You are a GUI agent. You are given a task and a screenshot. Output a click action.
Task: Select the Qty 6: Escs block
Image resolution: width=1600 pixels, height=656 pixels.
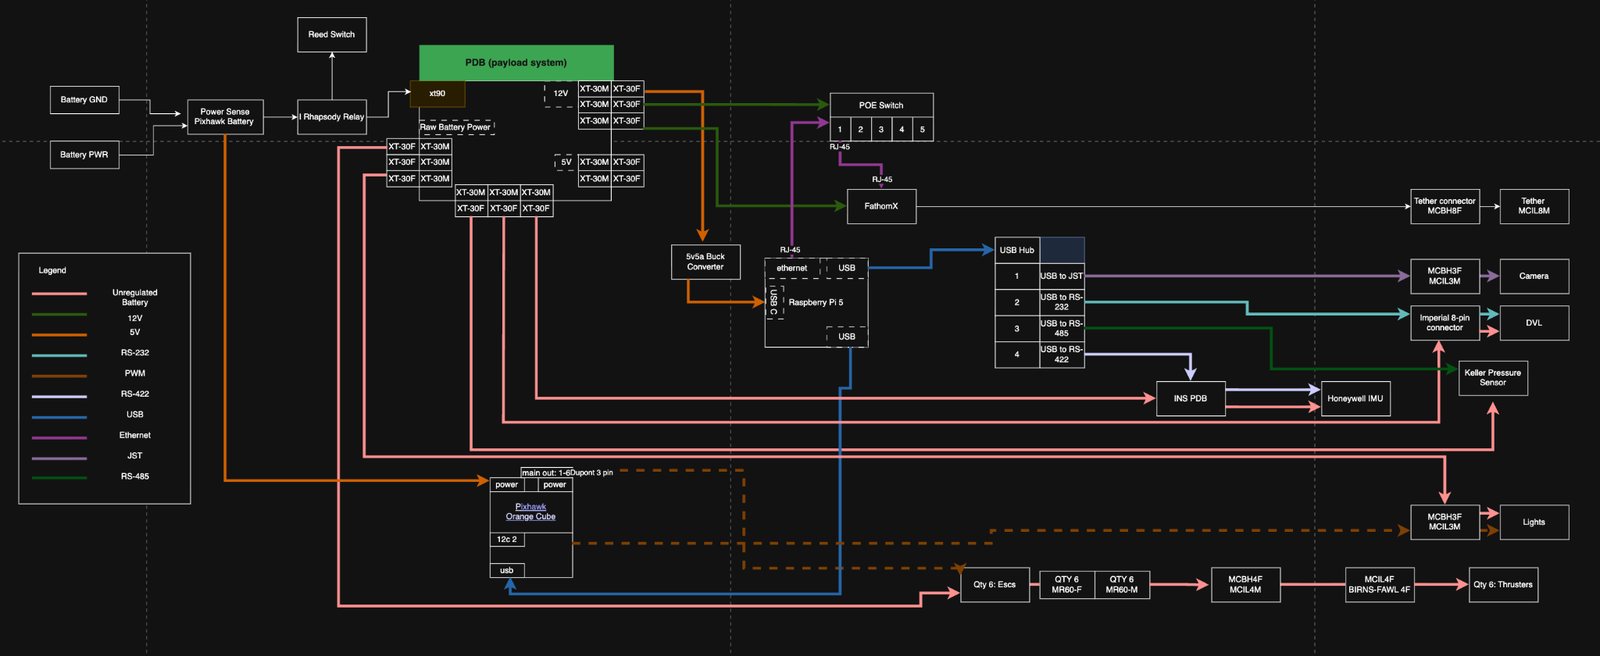pyautogui.click(x=995, y=585)
